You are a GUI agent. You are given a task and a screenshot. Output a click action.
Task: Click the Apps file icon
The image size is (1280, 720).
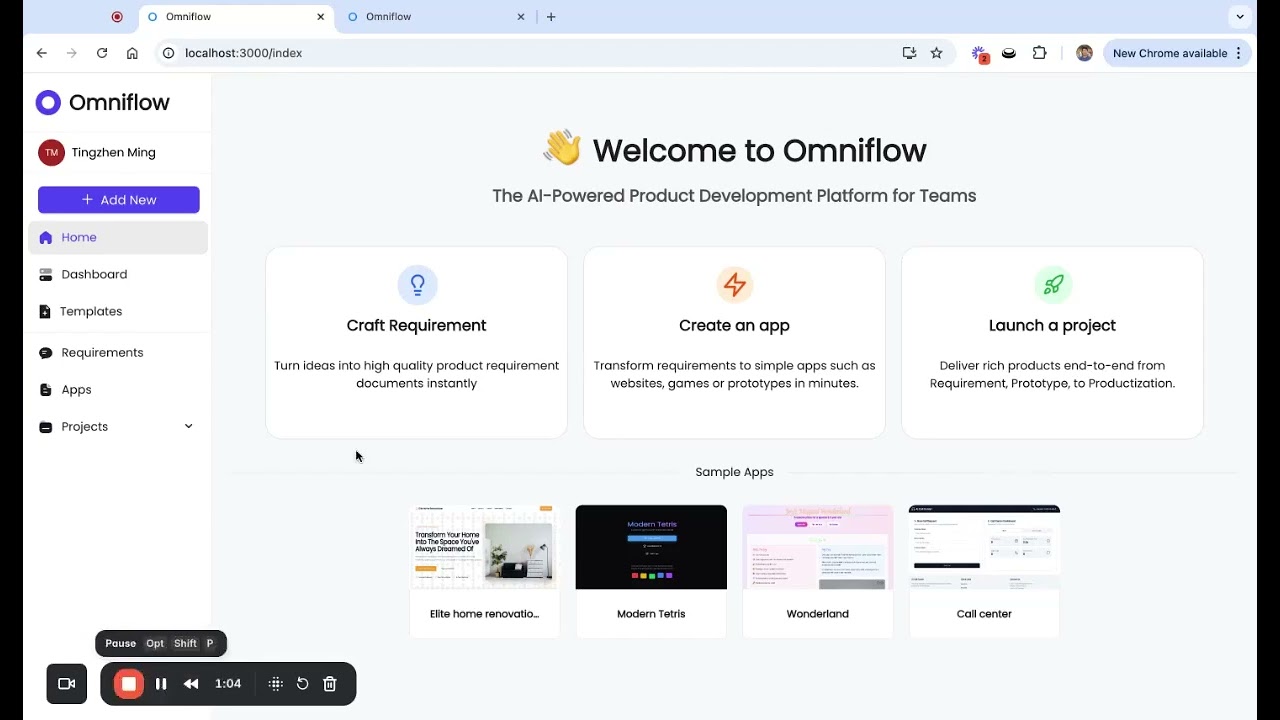(45, 390)
